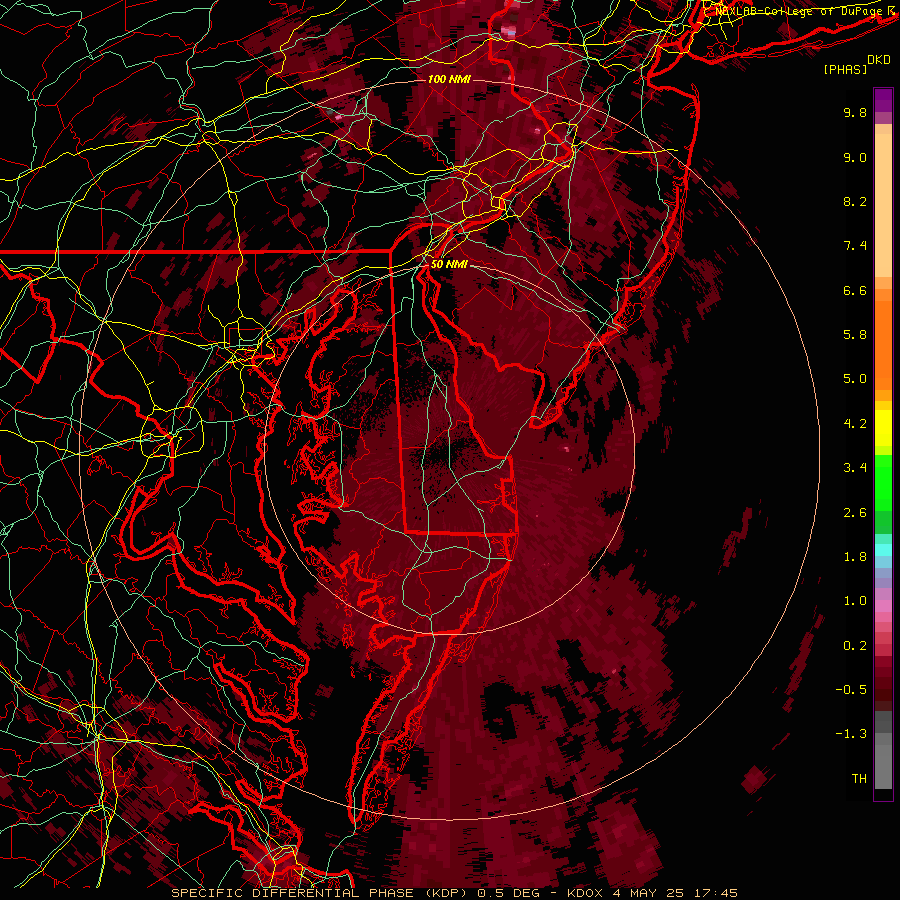Click the DKD label above the legend

point(879,60)
